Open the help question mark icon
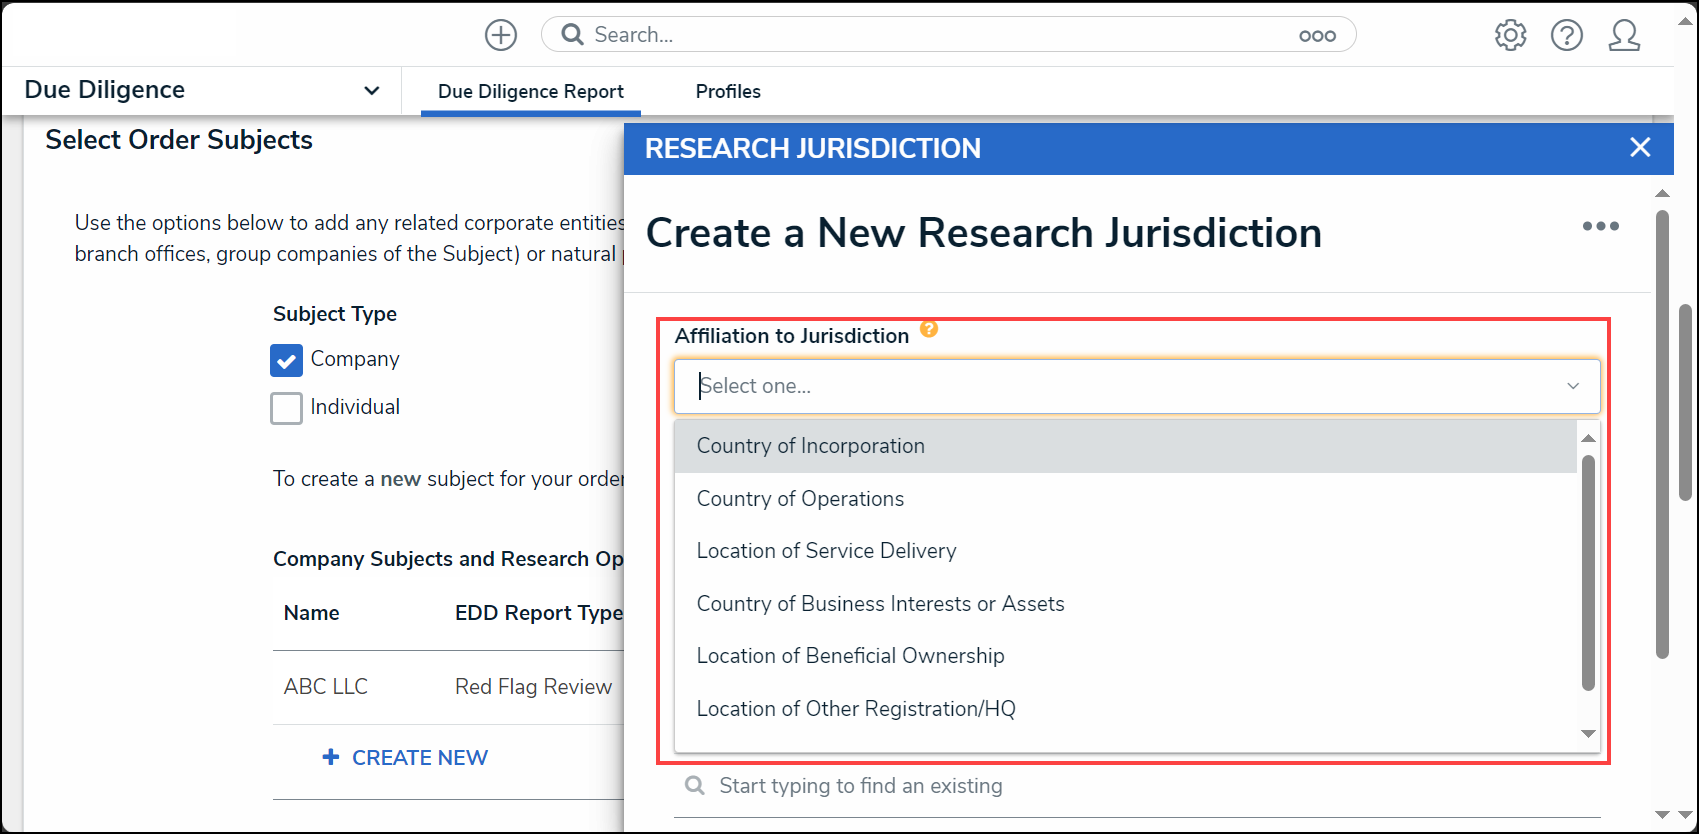Viewport: 1699px width, 834px height. click(1567, 35)
